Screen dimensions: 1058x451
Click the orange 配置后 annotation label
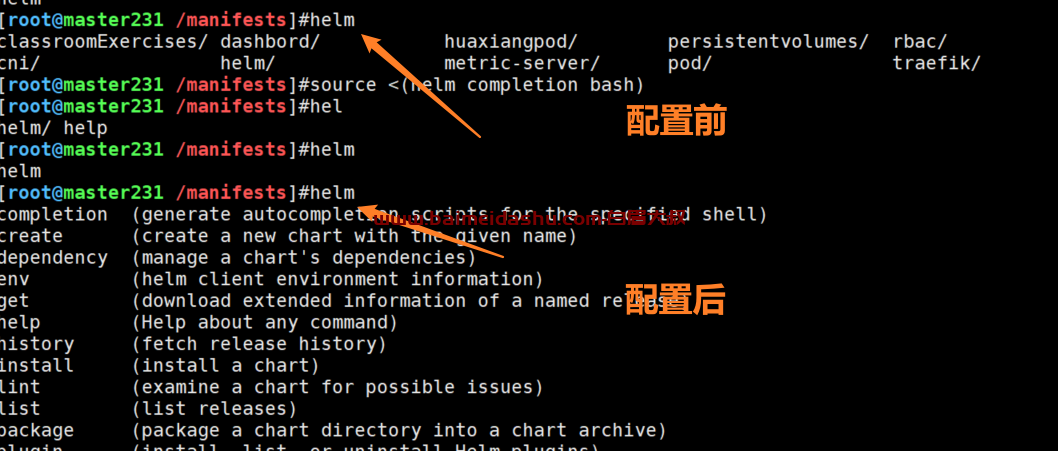[675, 300]
